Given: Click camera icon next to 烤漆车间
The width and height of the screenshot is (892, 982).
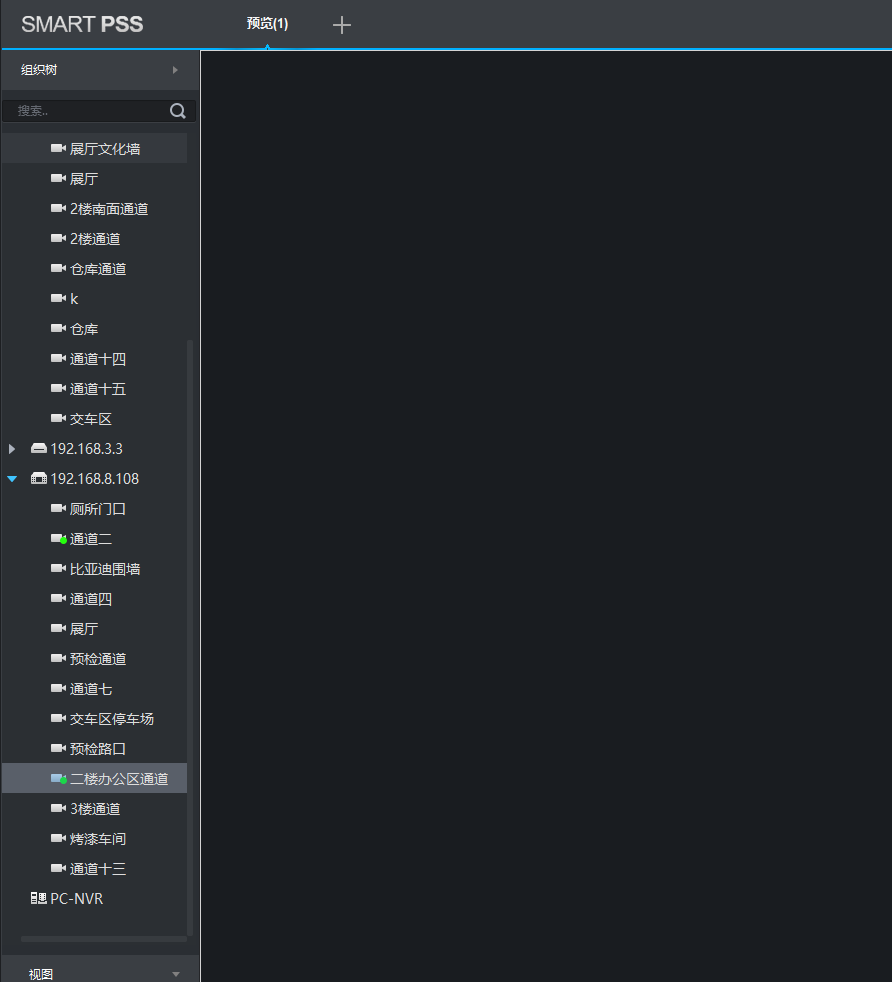Looking at the screenshot, I should click(58, 839).
